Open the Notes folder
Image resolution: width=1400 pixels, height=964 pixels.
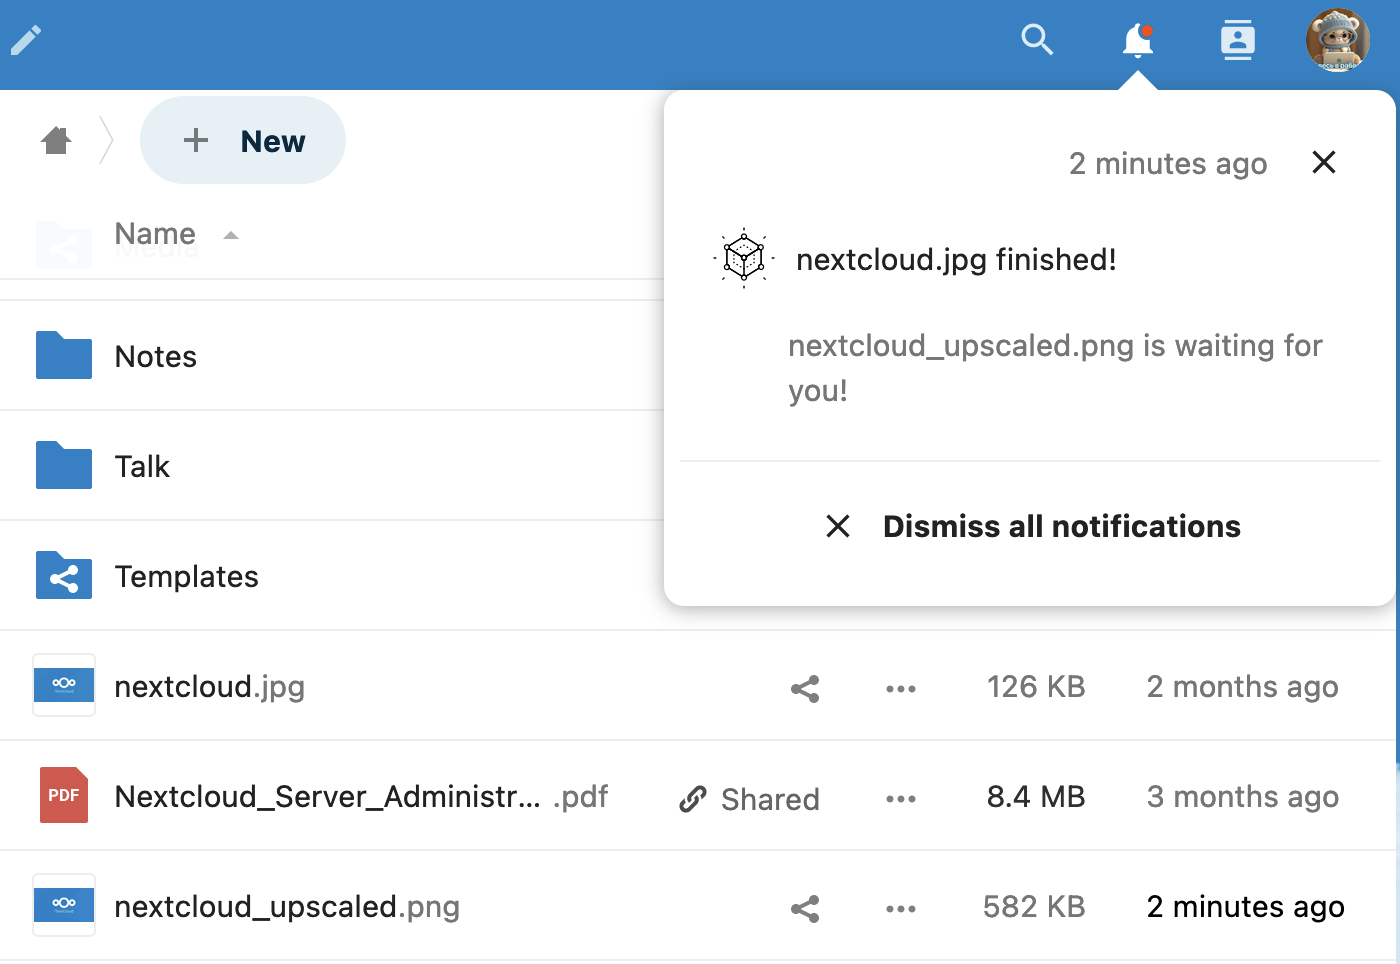pyautogui.click(x=156, y=357)
